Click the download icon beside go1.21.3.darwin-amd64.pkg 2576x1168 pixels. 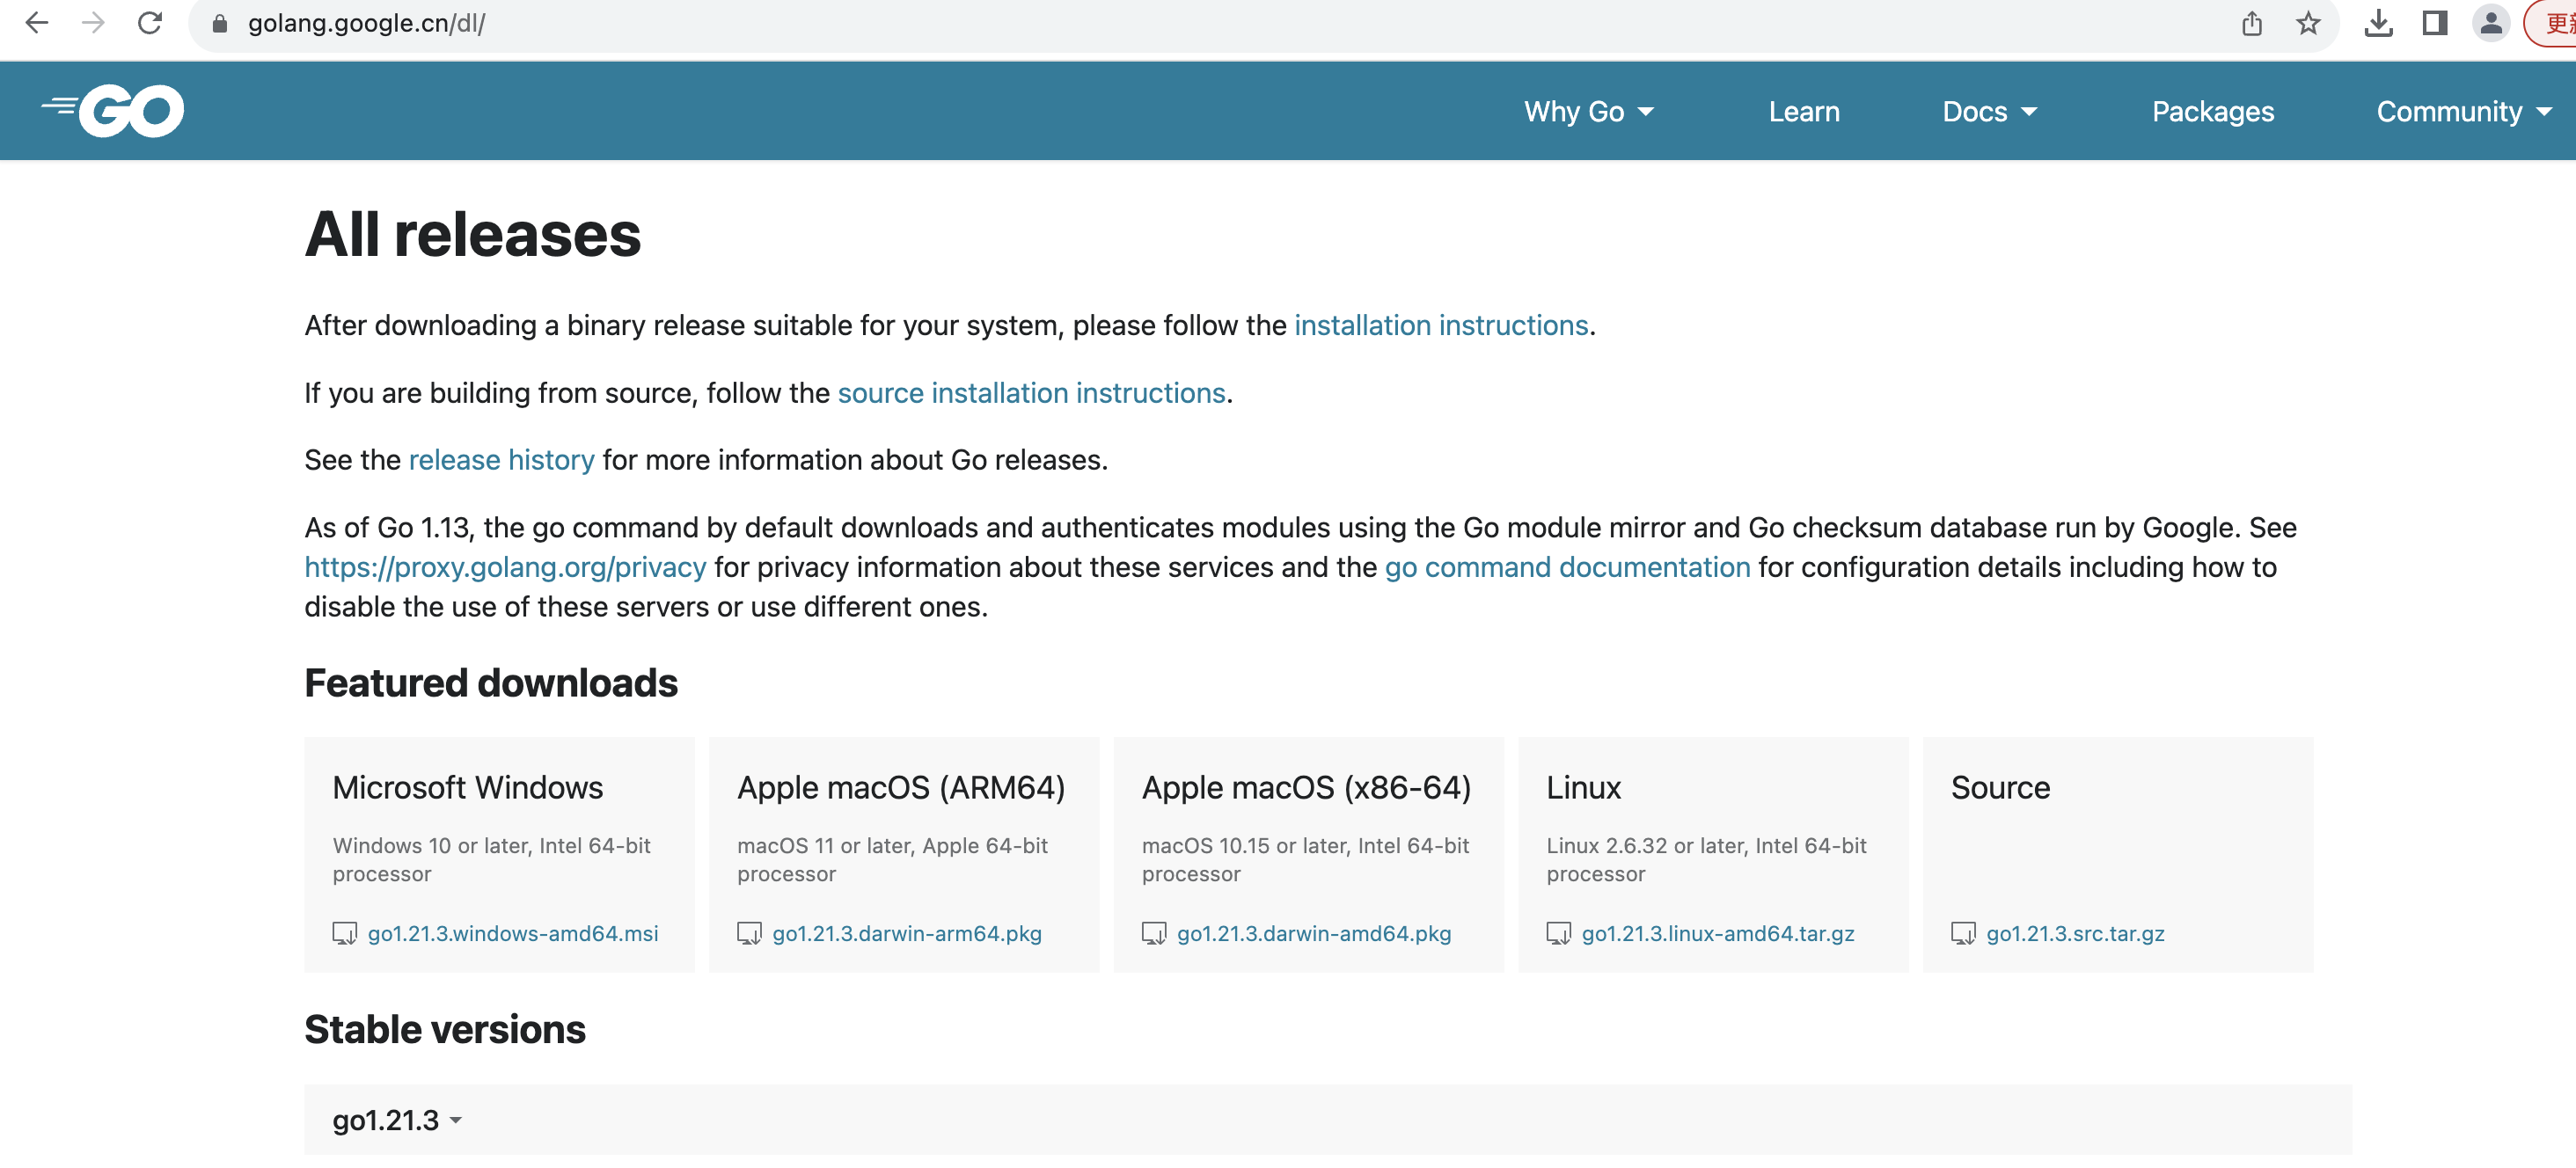tap(1154, 934)
